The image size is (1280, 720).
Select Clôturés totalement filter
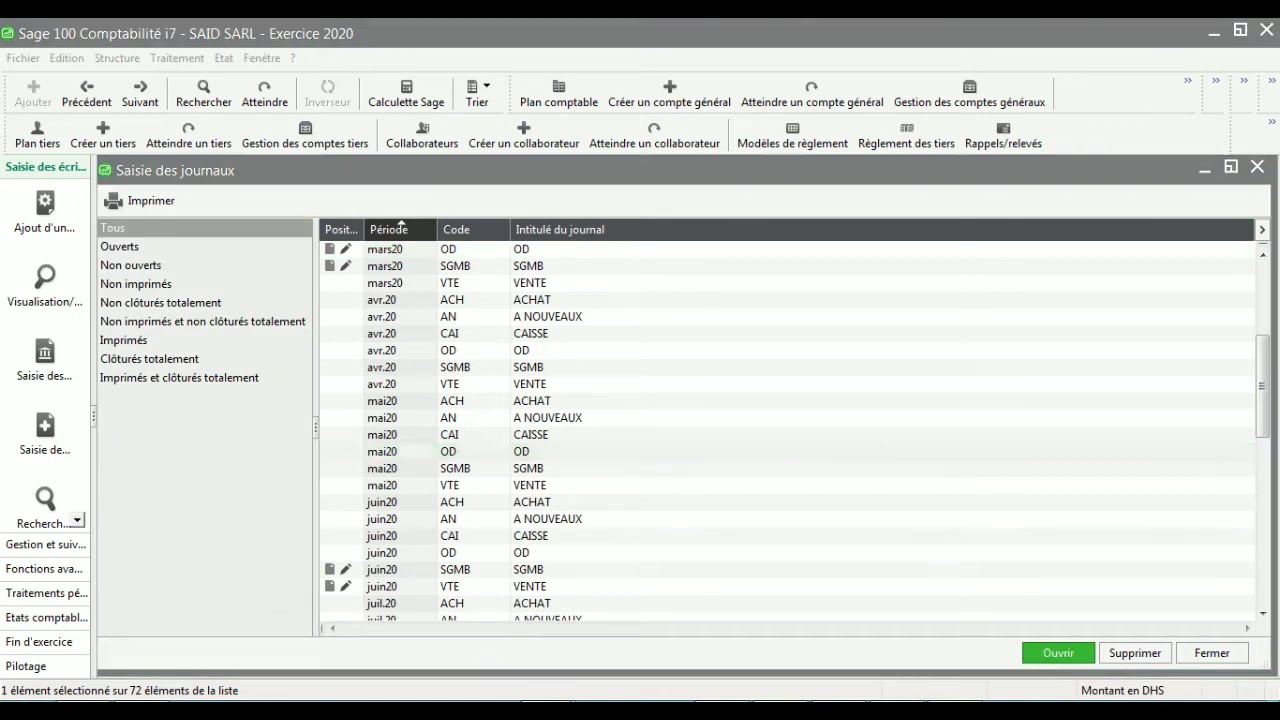(205, 359)
